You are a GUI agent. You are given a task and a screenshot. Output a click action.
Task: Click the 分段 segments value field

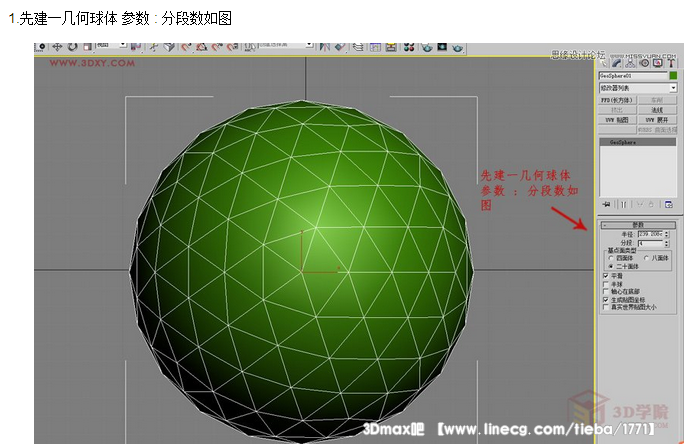[650, 243]
